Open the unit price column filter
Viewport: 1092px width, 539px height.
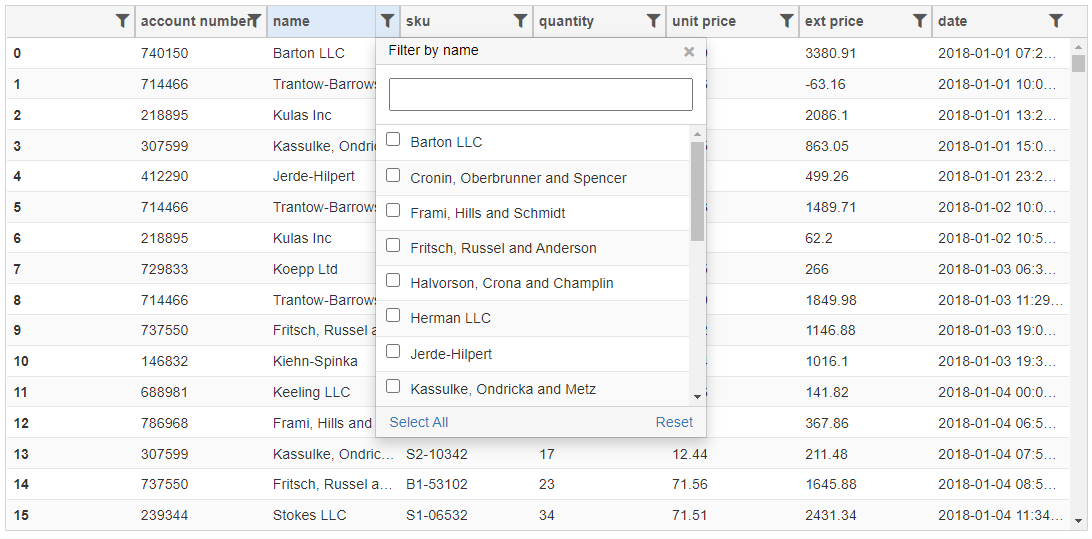(787, 21)
